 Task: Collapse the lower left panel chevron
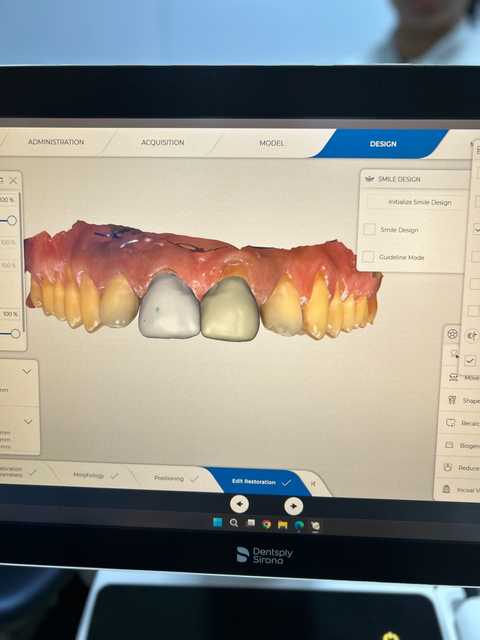[x=28, y=420]
